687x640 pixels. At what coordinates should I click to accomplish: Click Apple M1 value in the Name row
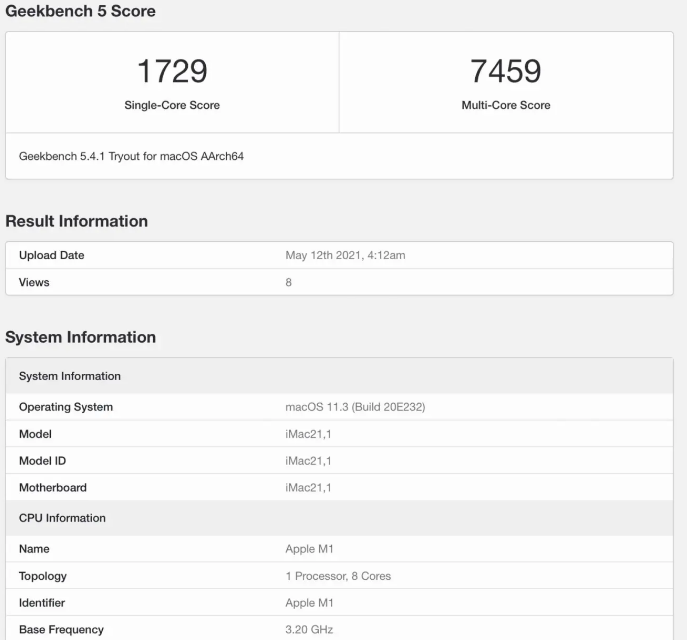click(309, 549)
